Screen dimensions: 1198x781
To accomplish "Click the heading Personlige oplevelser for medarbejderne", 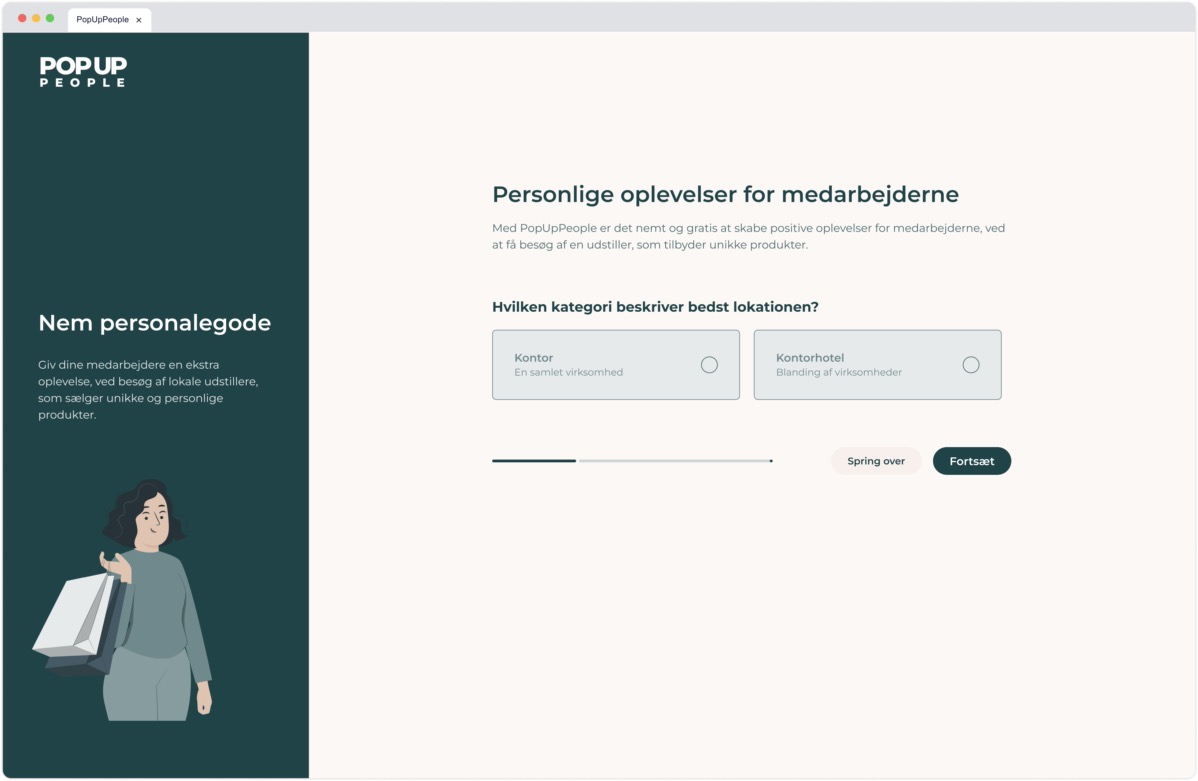I will [x=725, y=194].
